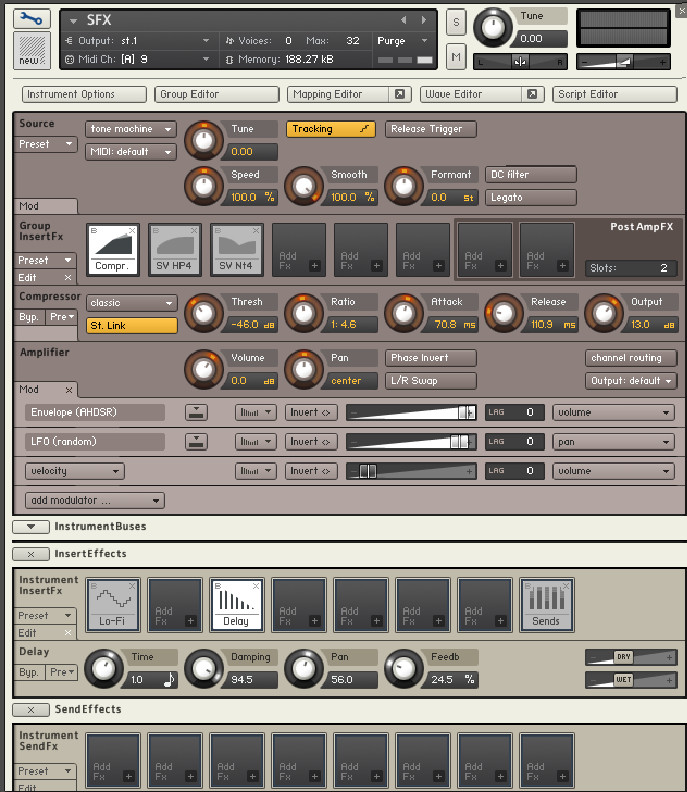Add Fx in second Instrument InsertFx slot
Image resolution: width=687 pixels, height=792 pixels.
(x=174, y=605)
